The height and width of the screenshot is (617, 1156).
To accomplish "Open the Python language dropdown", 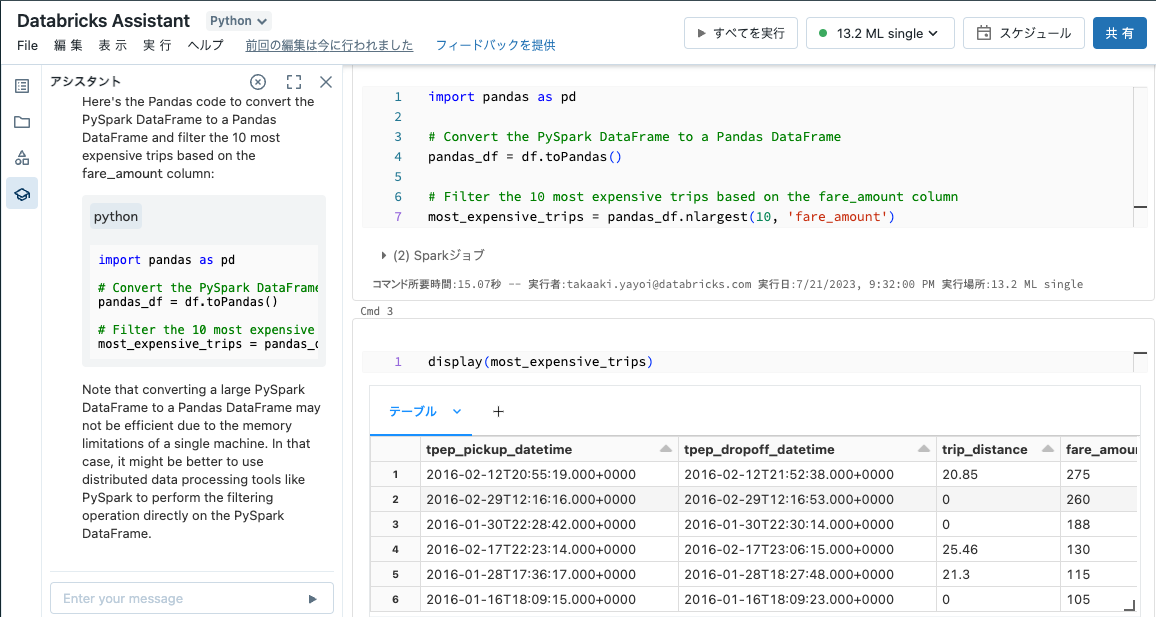I will [x=238, y=20].
